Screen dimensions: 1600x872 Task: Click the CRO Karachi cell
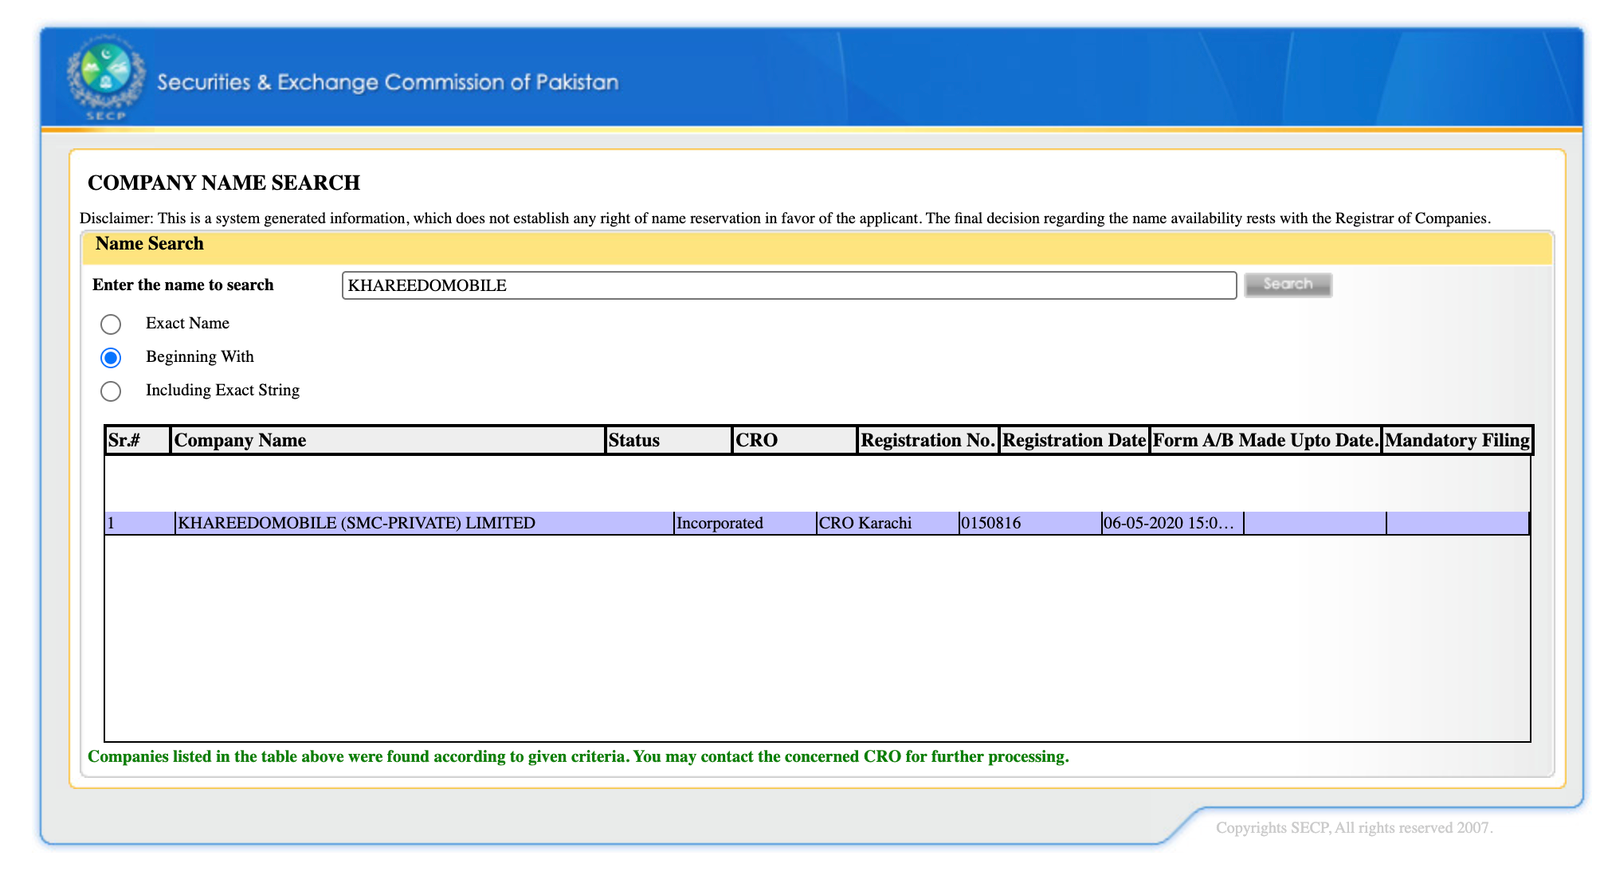(x=887, y=523)
